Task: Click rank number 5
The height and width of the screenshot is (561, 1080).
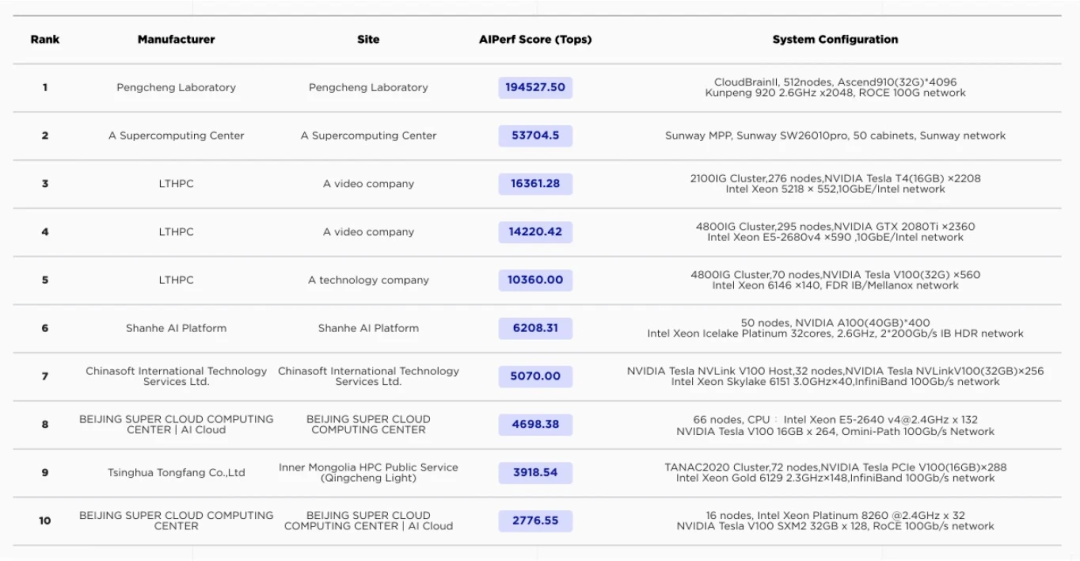Action: pos(45,280)
